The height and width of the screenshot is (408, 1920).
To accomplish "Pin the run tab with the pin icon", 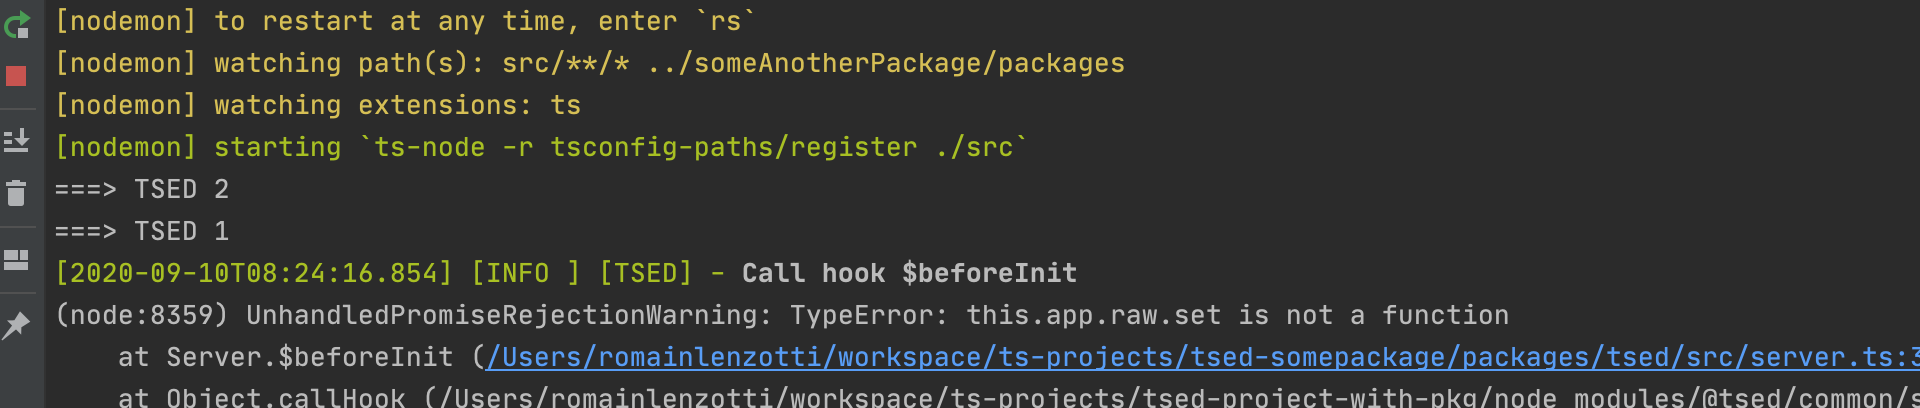I will tap(16, 325).
